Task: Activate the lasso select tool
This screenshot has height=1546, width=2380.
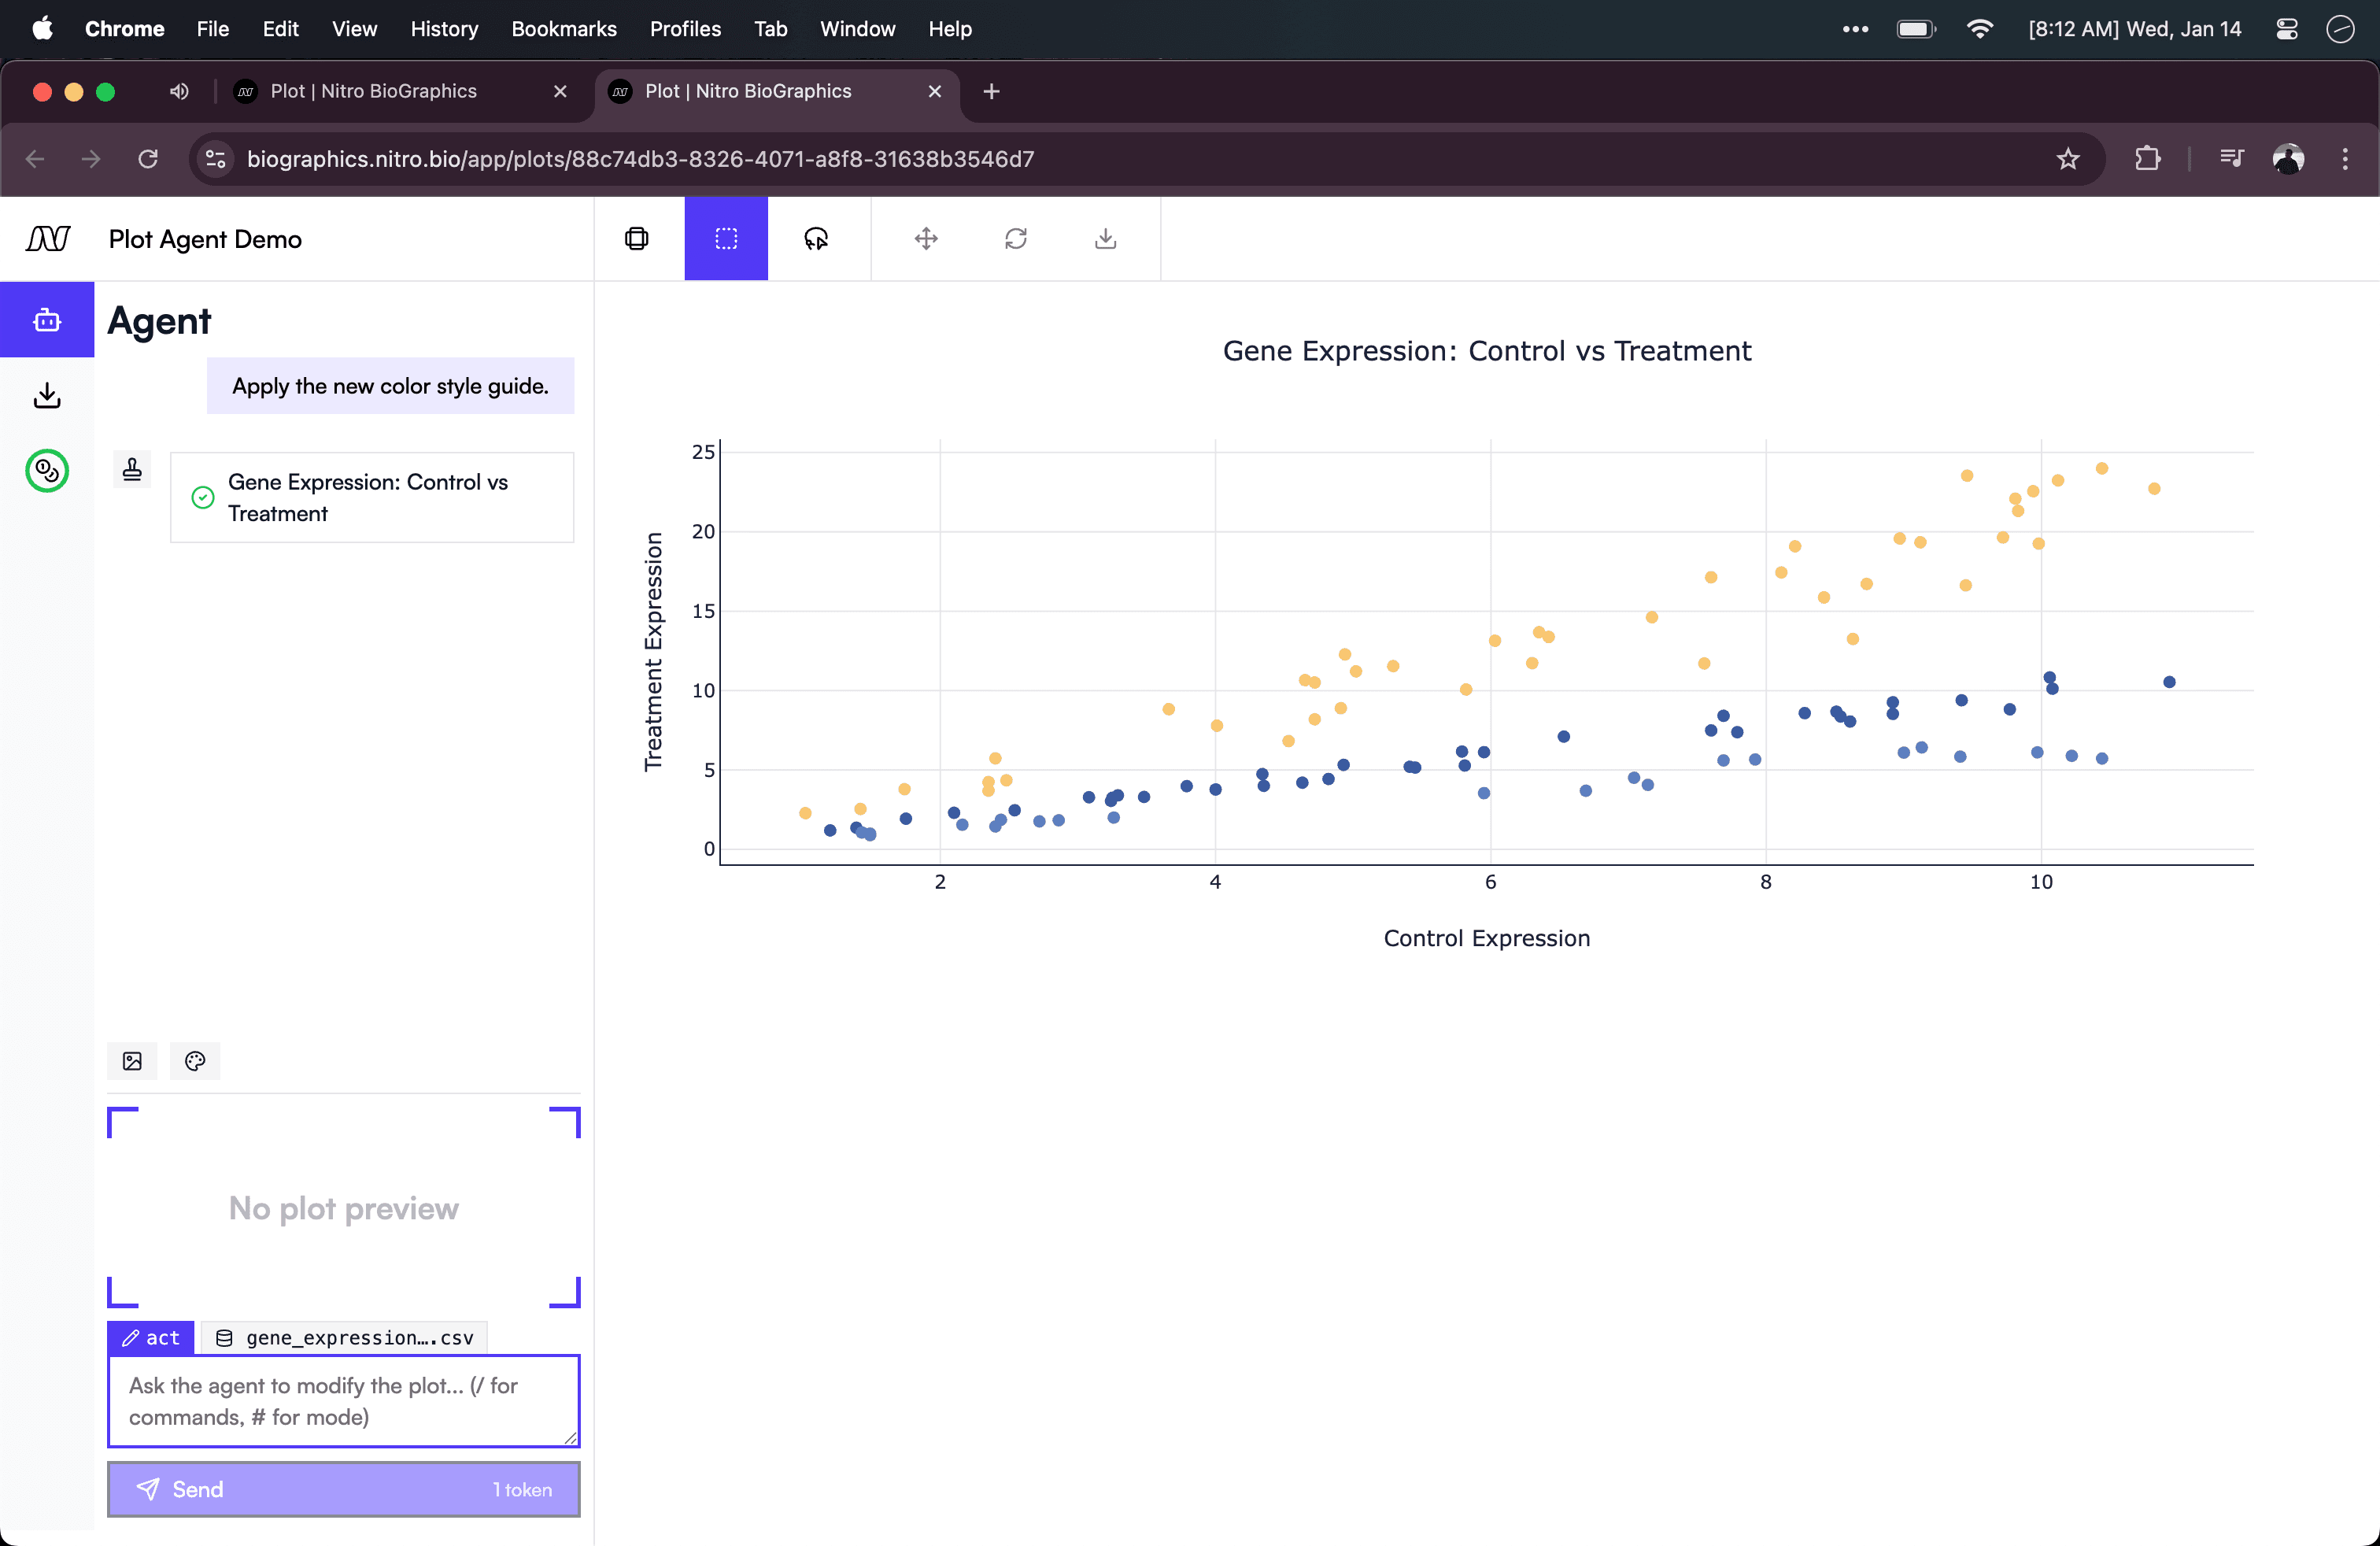Action: point(816,238)
